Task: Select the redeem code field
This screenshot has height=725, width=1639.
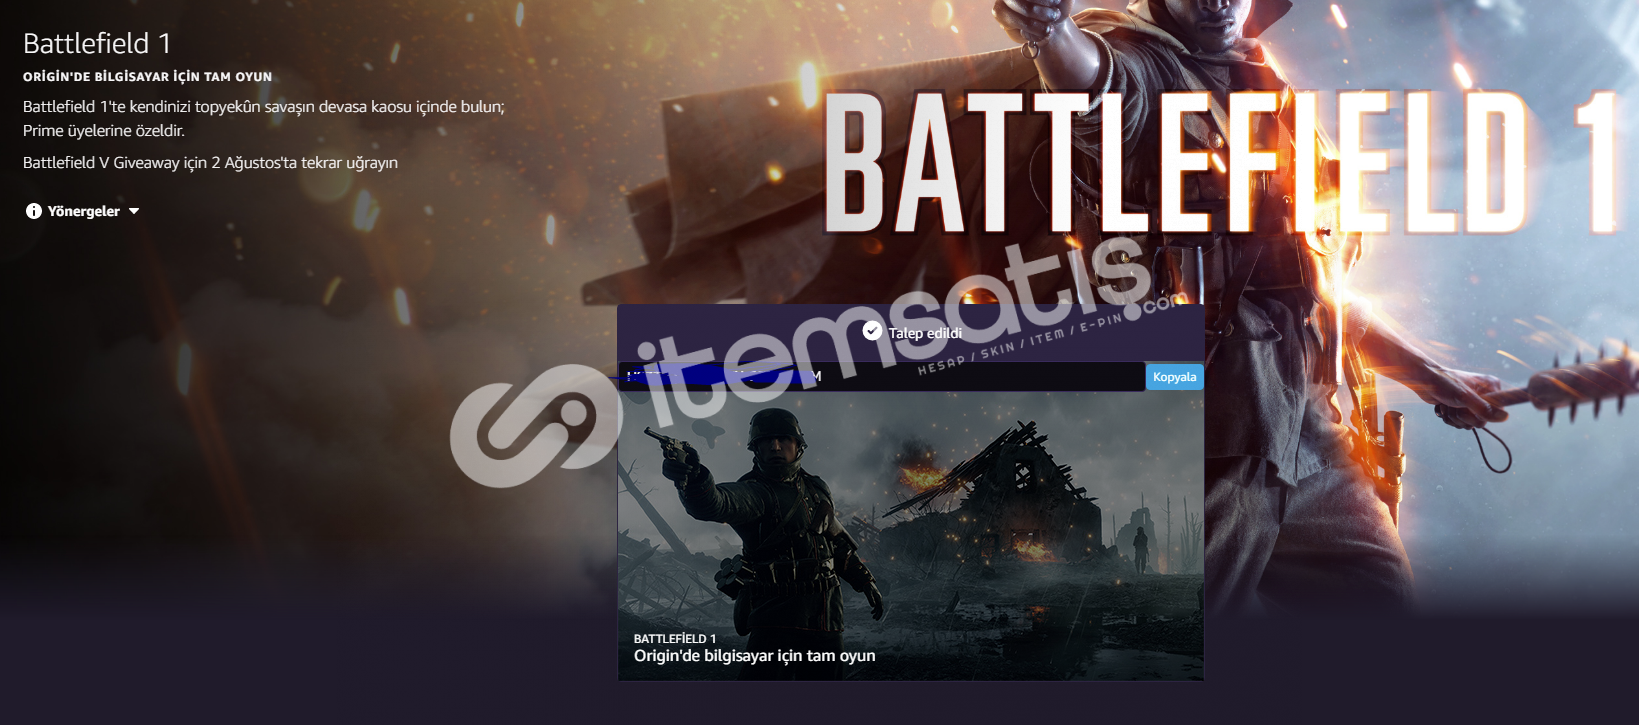Action: [x=882, y=377]
